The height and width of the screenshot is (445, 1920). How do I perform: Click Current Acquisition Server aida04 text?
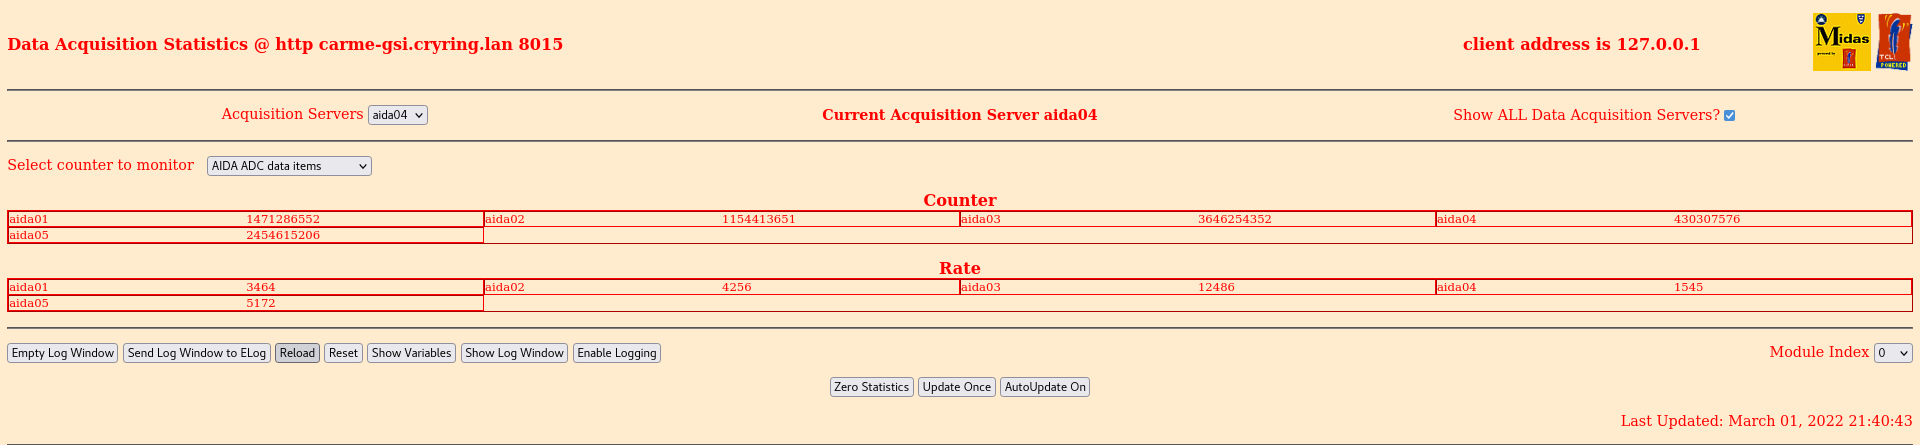coord(960,115)
